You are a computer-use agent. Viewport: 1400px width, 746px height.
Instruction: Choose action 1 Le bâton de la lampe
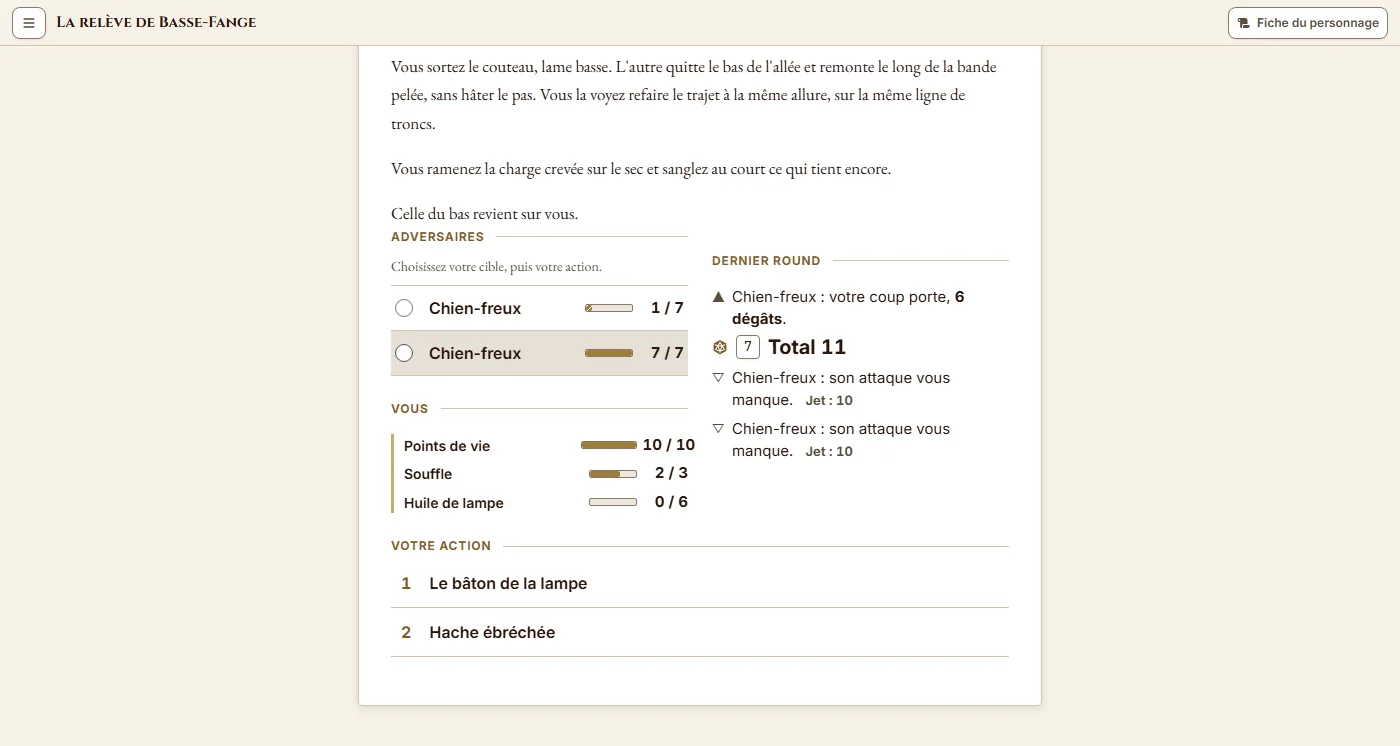point(700,583)
